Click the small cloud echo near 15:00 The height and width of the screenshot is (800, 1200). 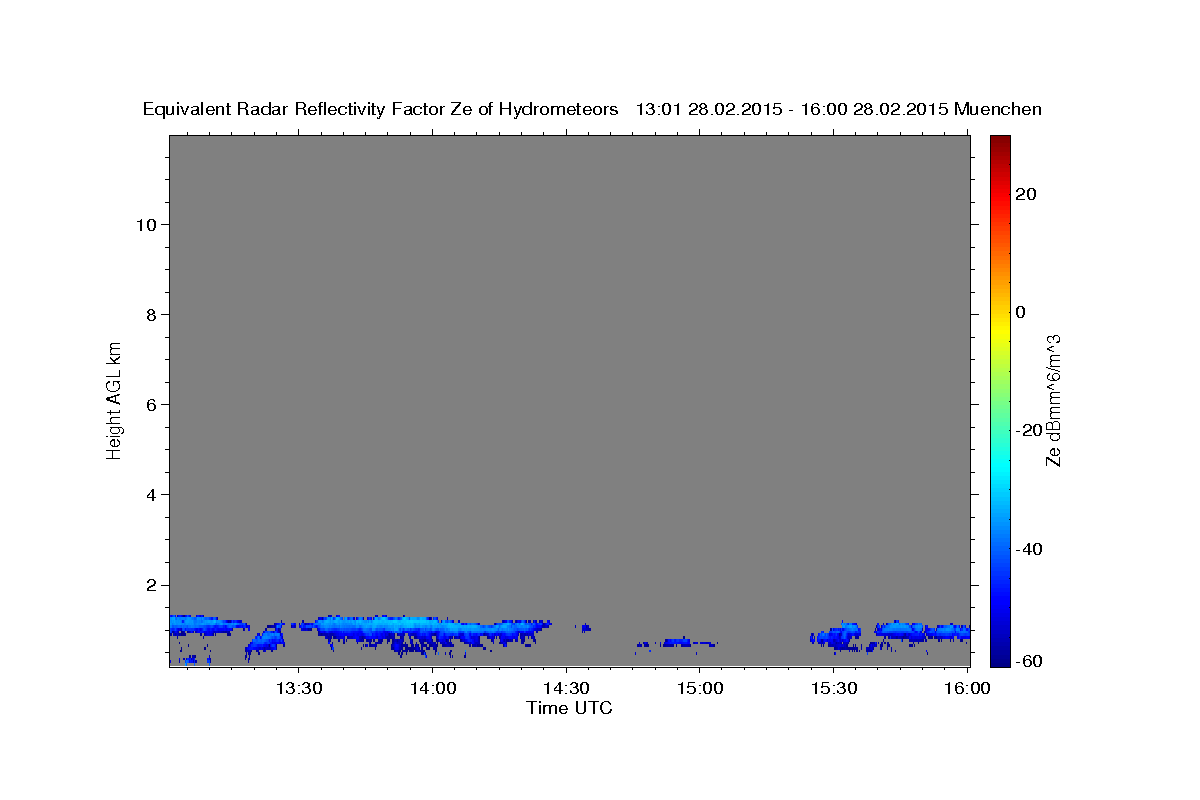click(x=678, y=642)
